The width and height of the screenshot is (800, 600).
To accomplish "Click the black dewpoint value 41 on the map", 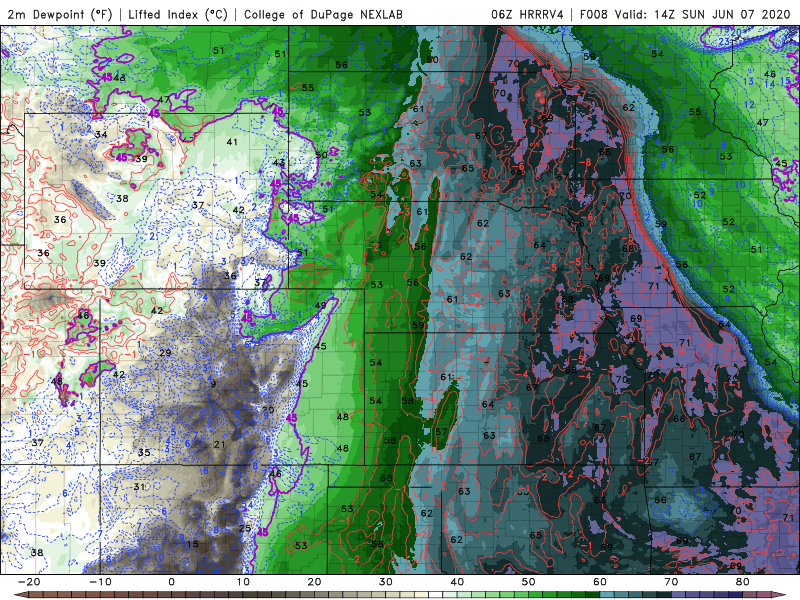I will click(x=232, y=142).
